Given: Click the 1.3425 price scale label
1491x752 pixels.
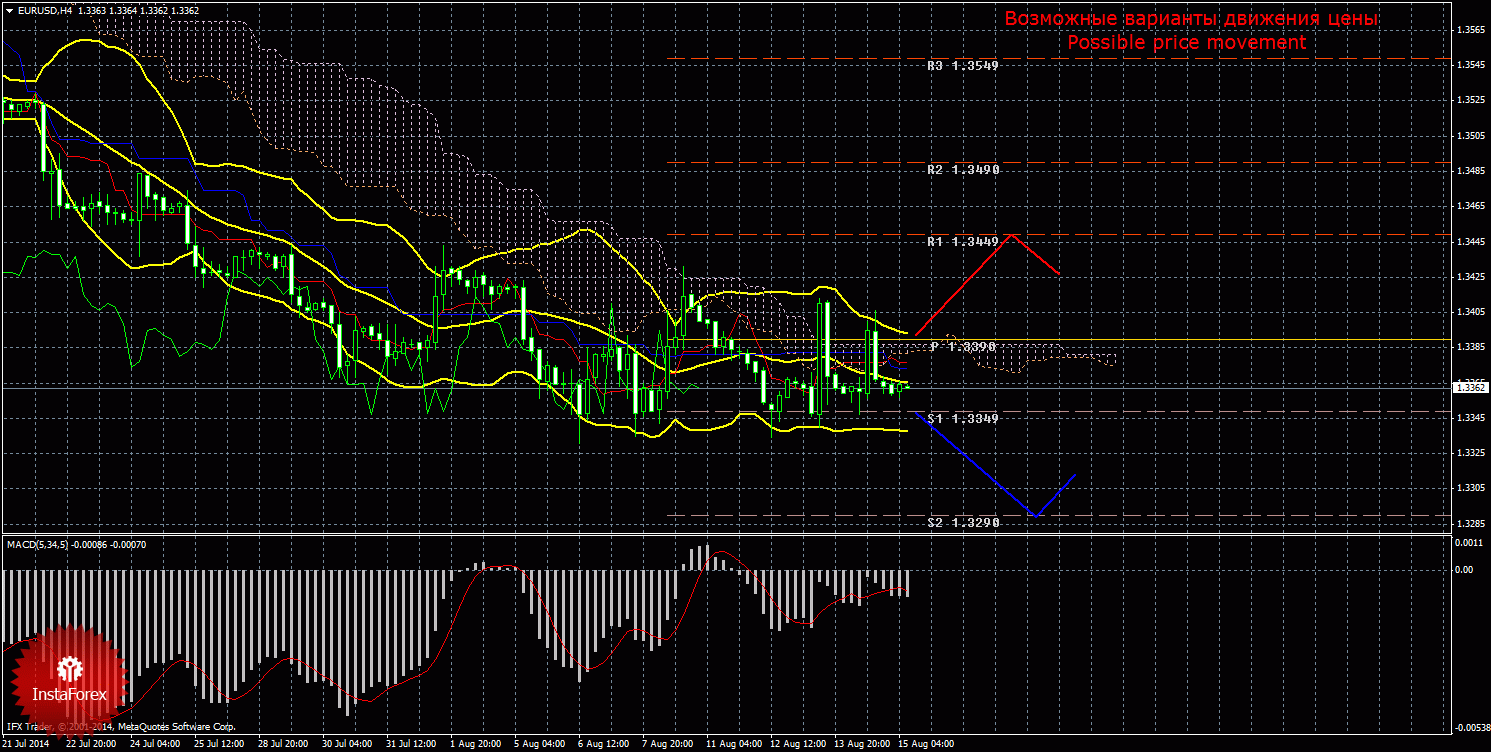Looking at the screenshot, I should click(1470, 277).
